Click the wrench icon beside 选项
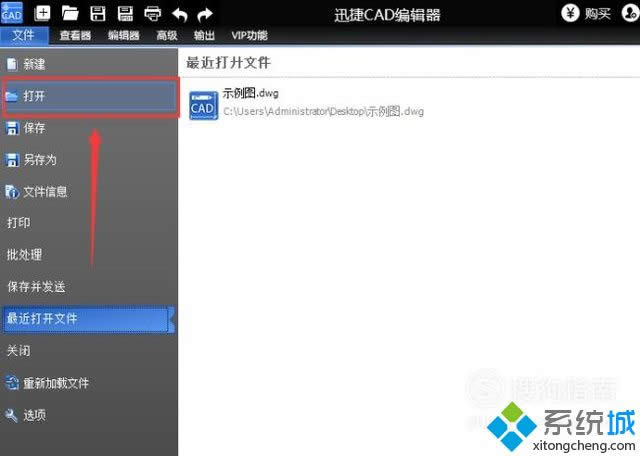Viewport: 640px width, 456px height. pyautogui.click(x=11, y=415)
